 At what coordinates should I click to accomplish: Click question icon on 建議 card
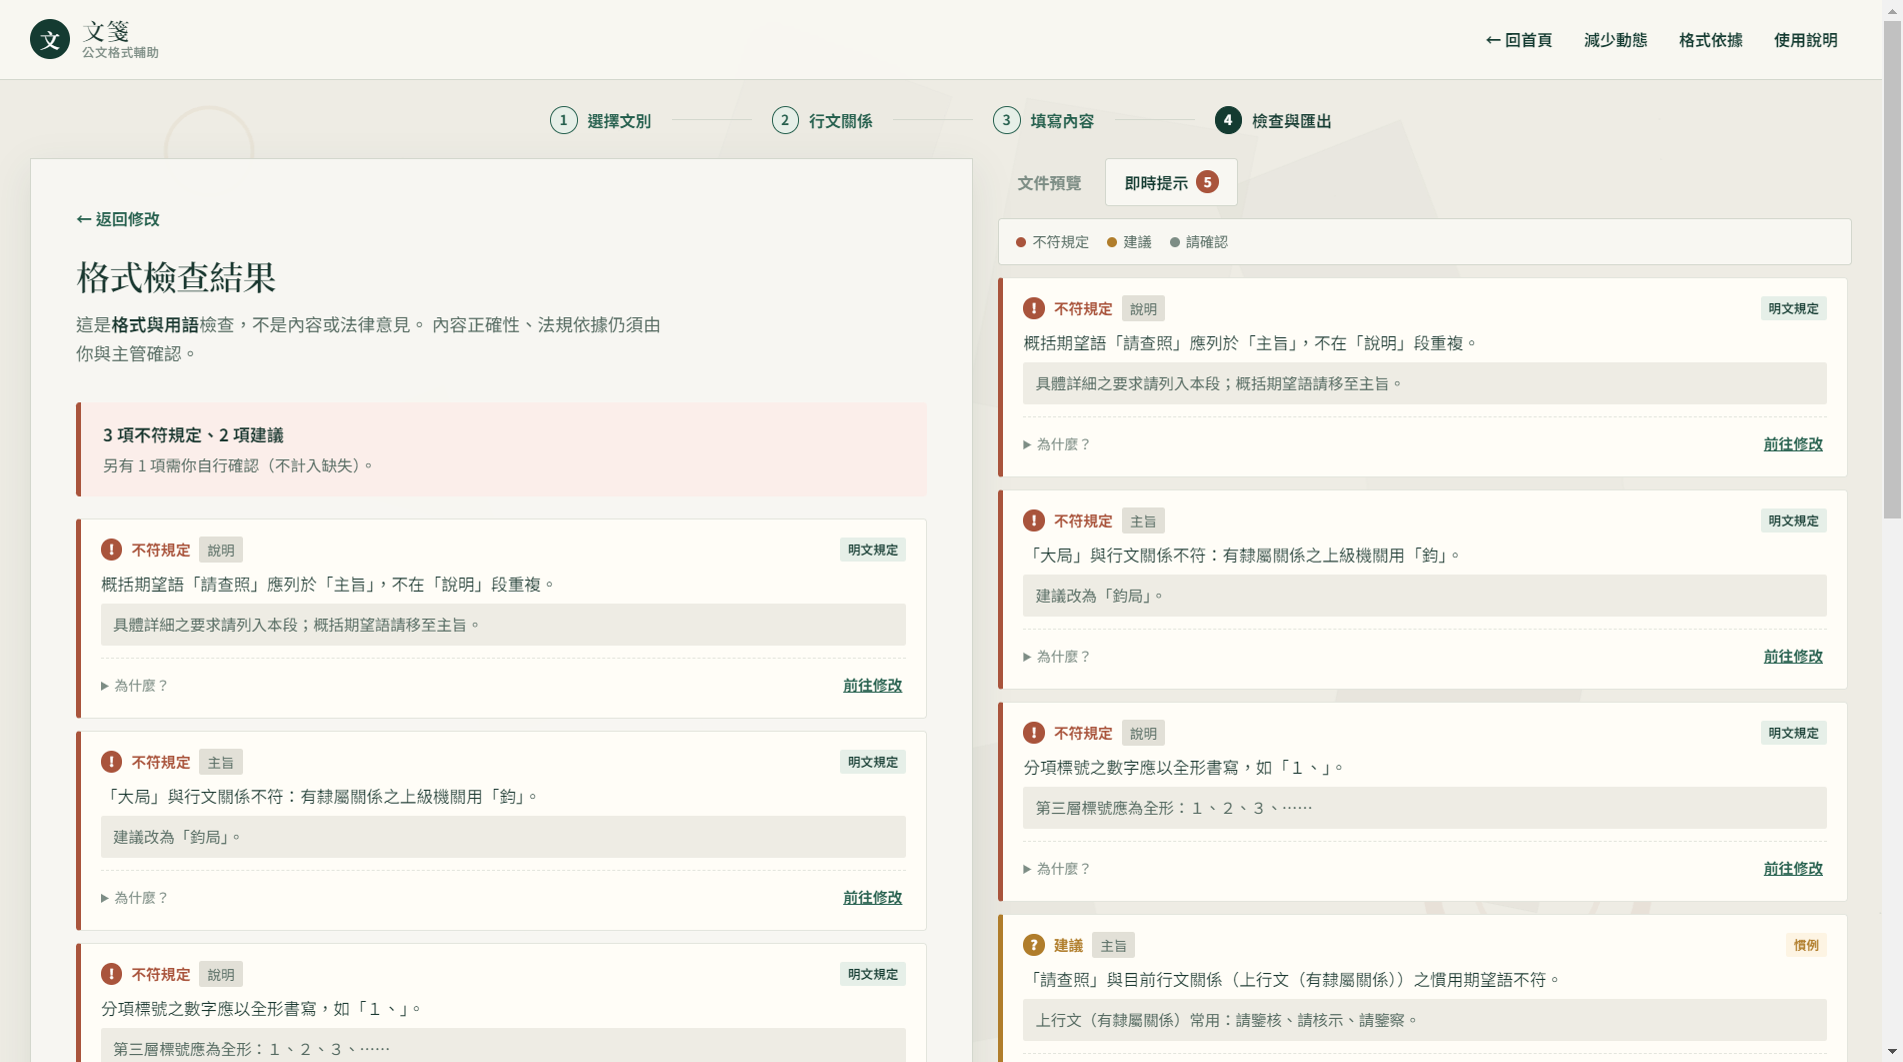tap(1034, 945)
